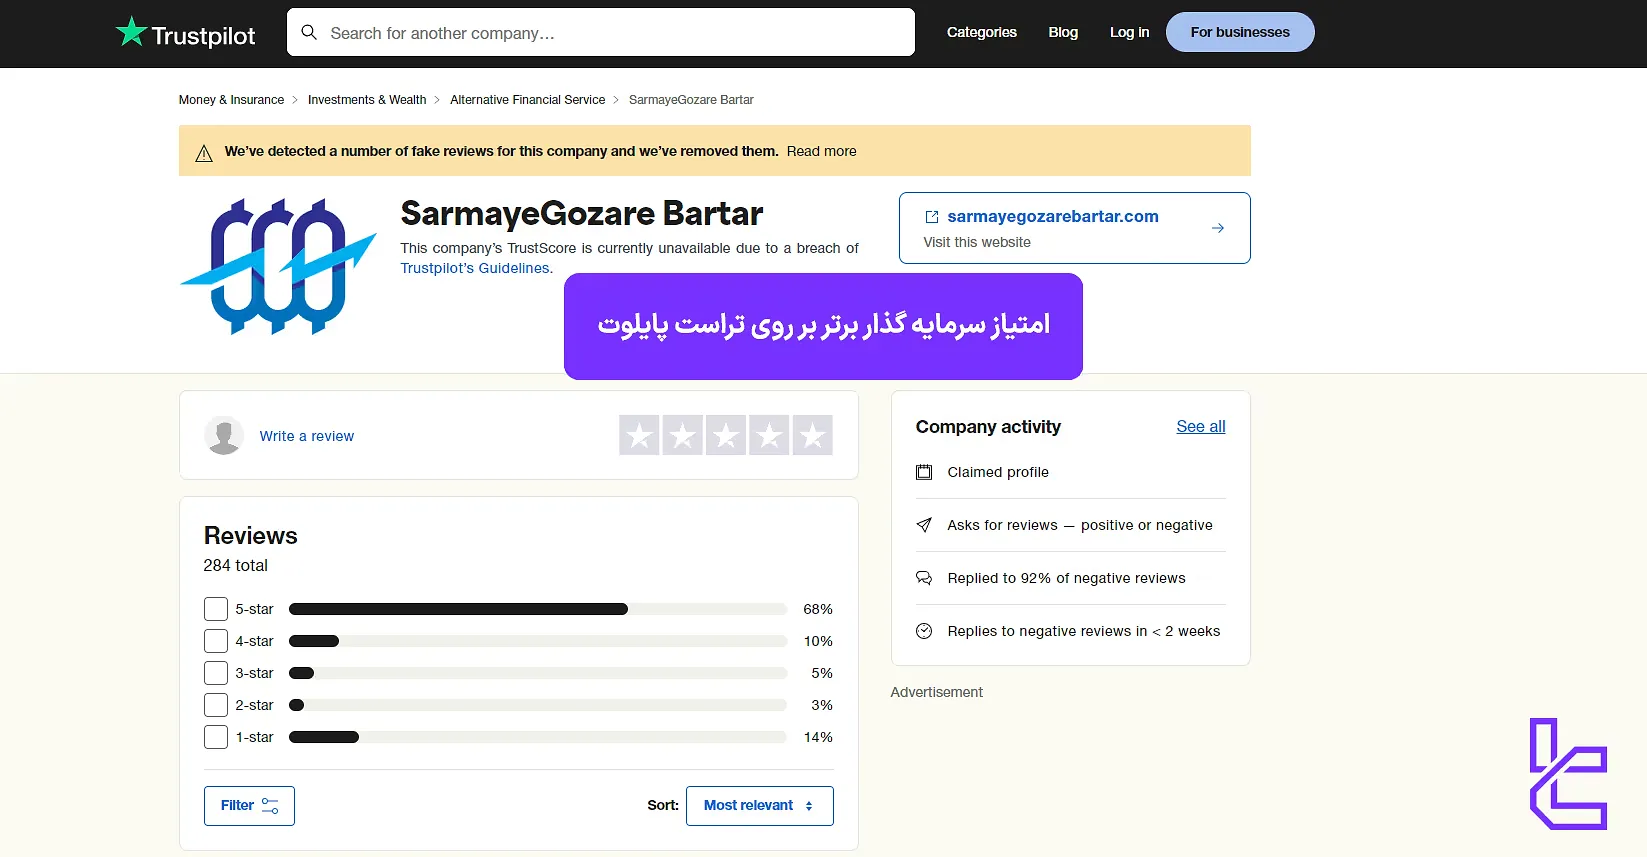
Task: Open the Most relevant sort dropdown
Action: click(760, 806)
